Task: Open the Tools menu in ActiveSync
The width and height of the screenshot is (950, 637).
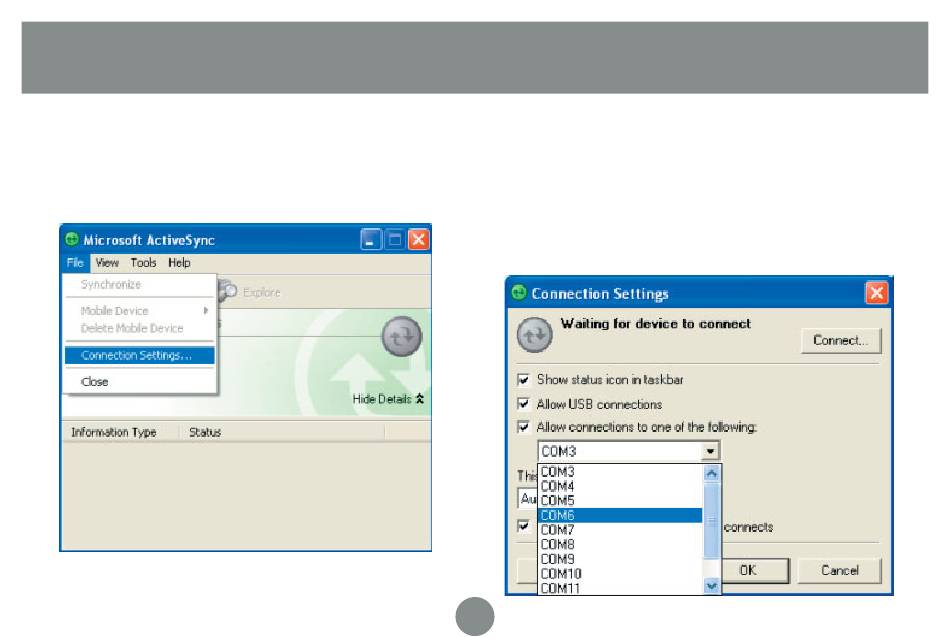Action: coord(143,262)
